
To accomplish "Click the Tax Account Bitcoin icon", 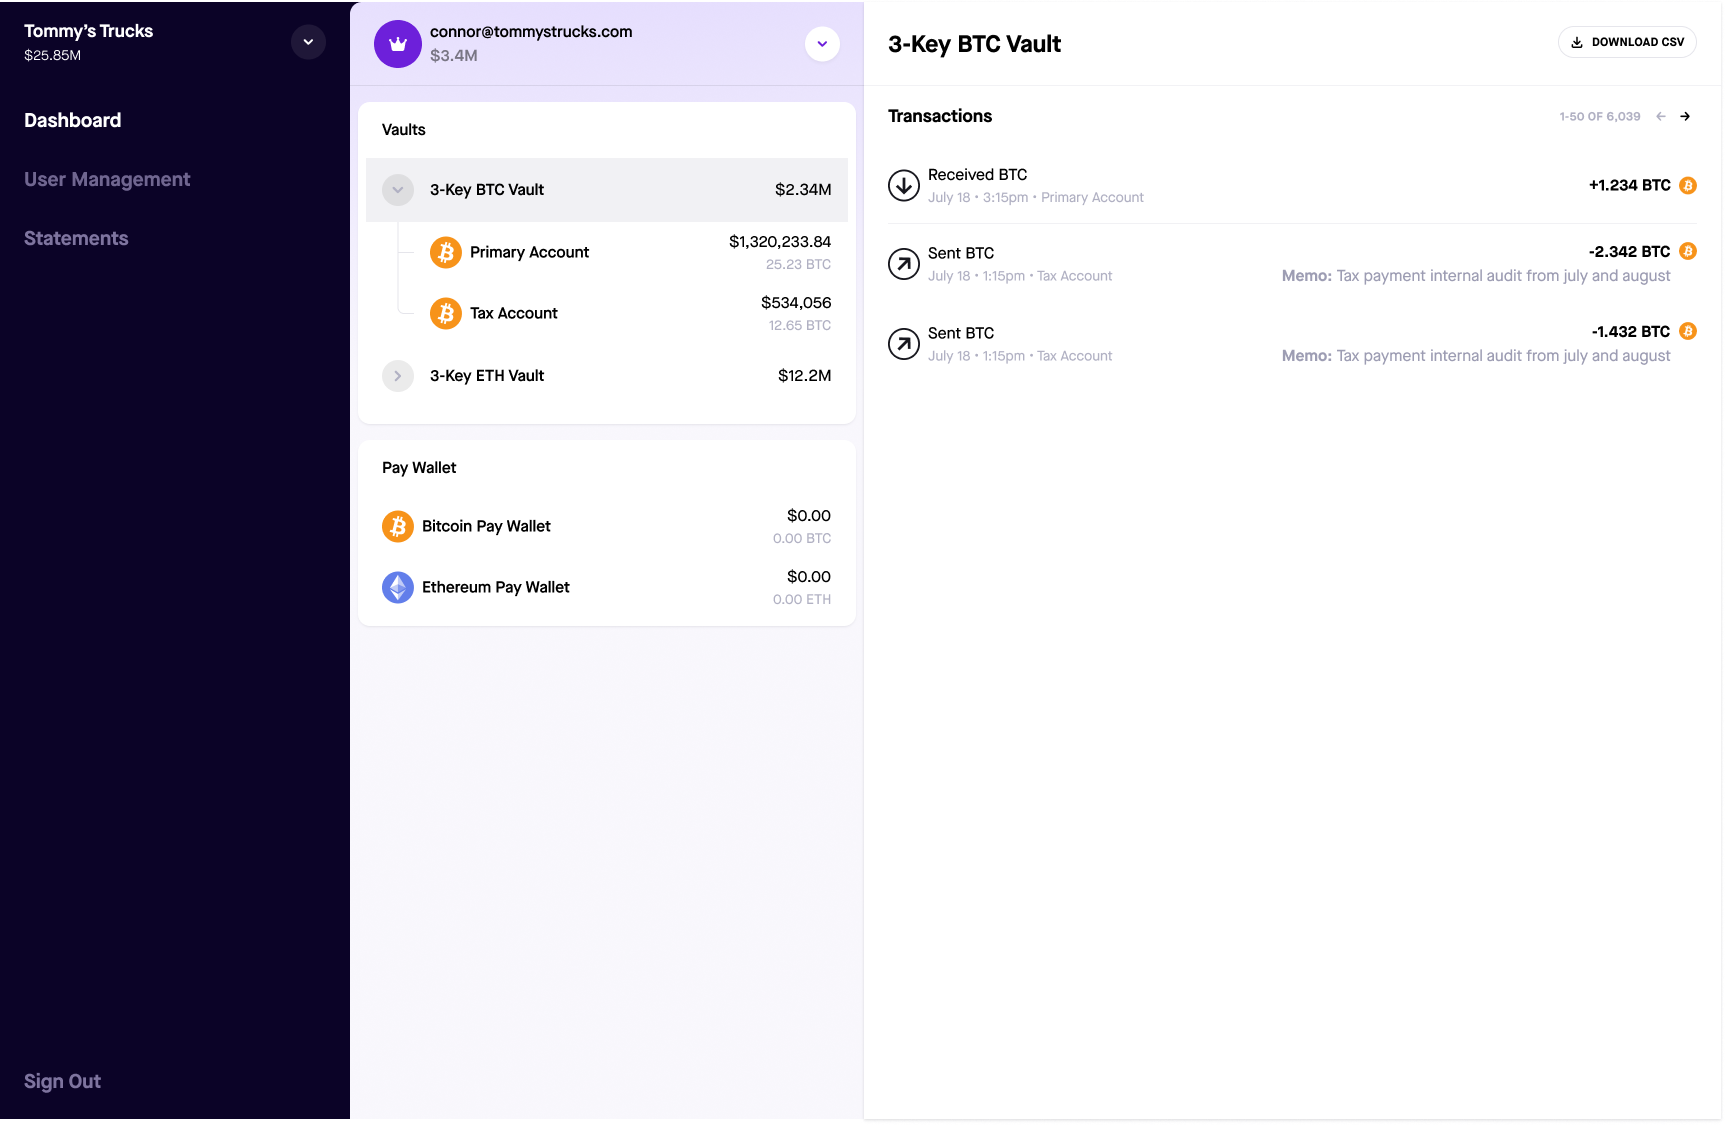I will click(x=446, y=313).
